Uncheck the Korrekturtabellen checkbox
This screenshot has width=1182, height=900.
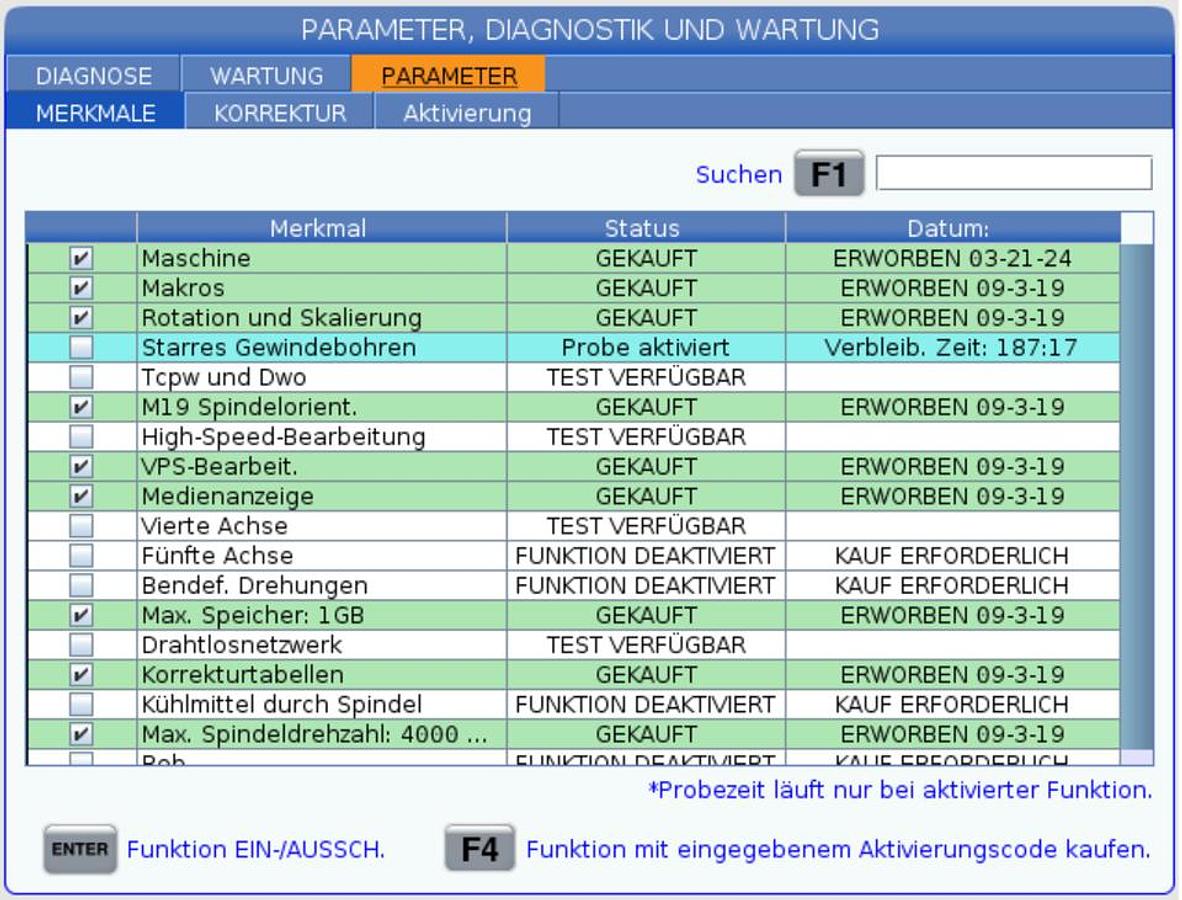tap(81, 675)
